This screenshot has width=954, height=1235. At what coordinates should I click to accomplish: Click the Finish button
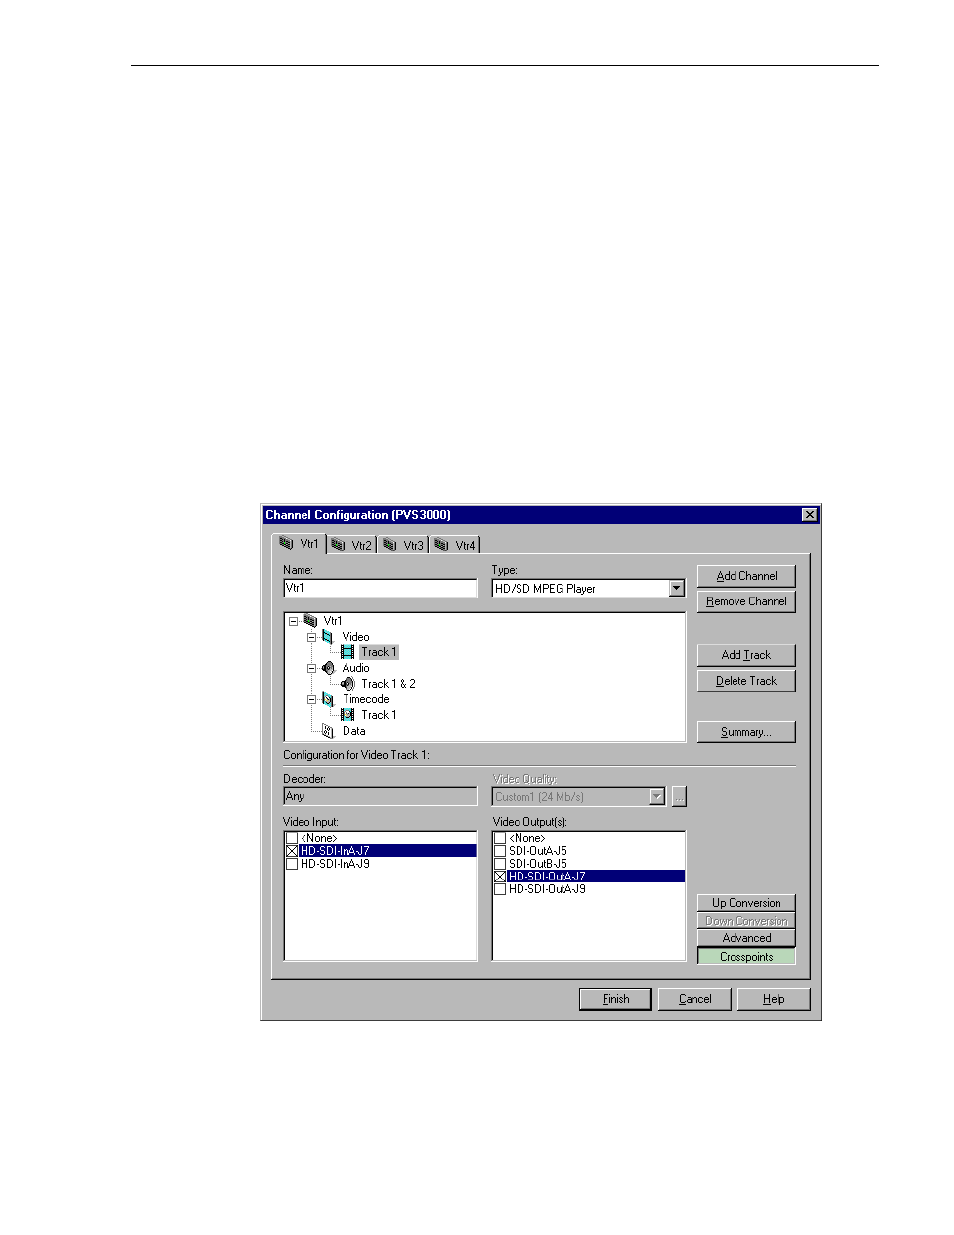pyautogui.click(x=616, y=999)
